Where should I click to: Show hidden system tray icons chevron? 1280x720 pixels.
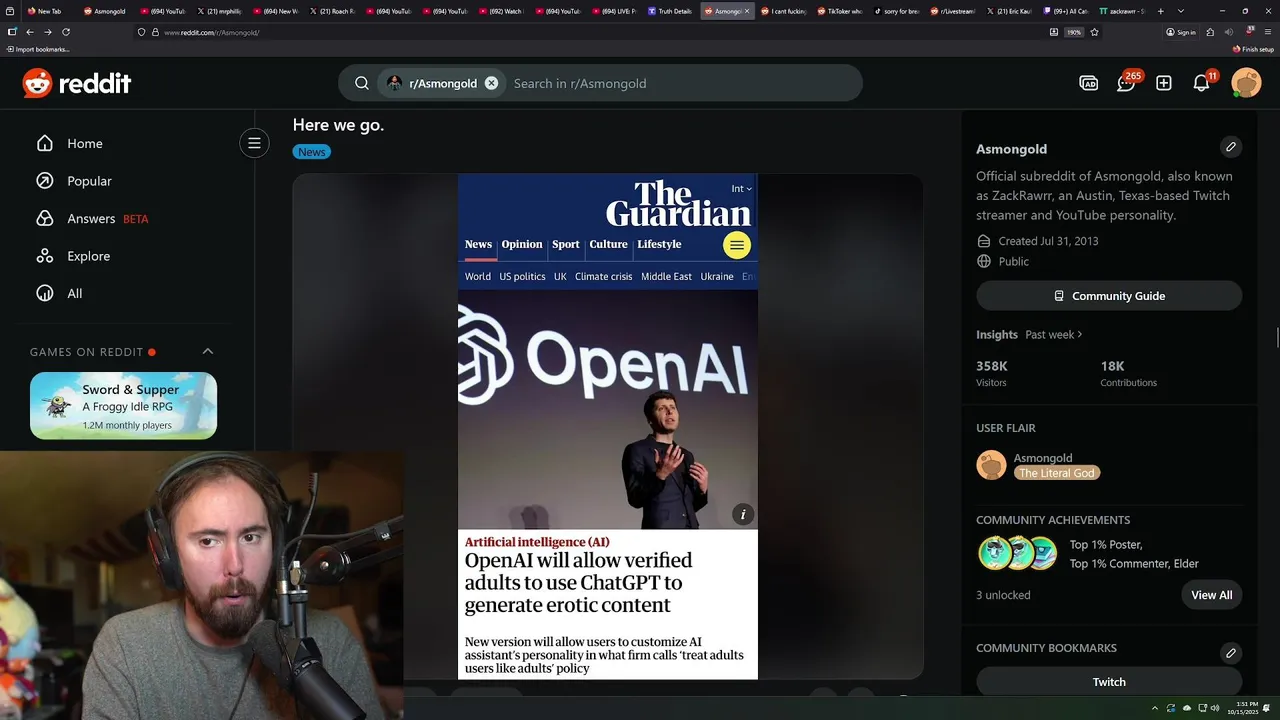[x=1154, y=708]
